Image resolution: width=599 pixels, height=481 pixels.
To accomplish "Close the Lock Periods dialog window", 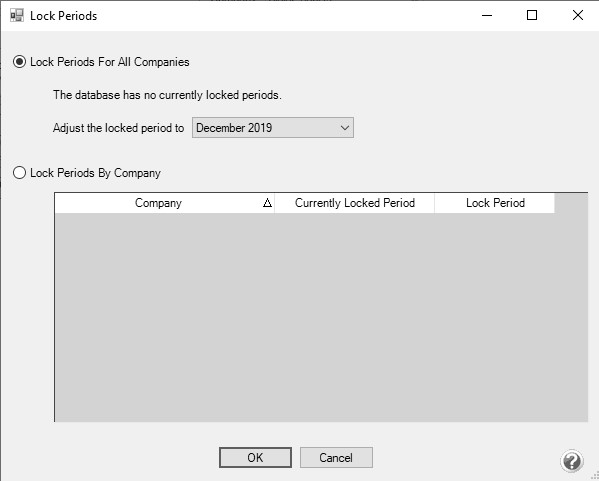I will point(578,15).
